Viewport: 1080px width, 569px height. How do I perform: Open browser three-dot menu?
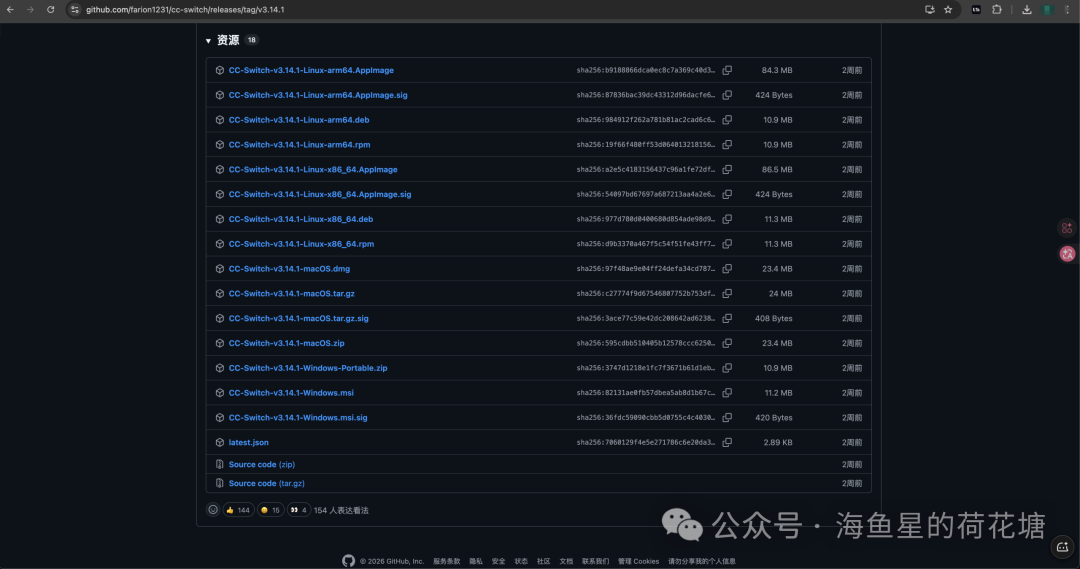(1068, 10)
